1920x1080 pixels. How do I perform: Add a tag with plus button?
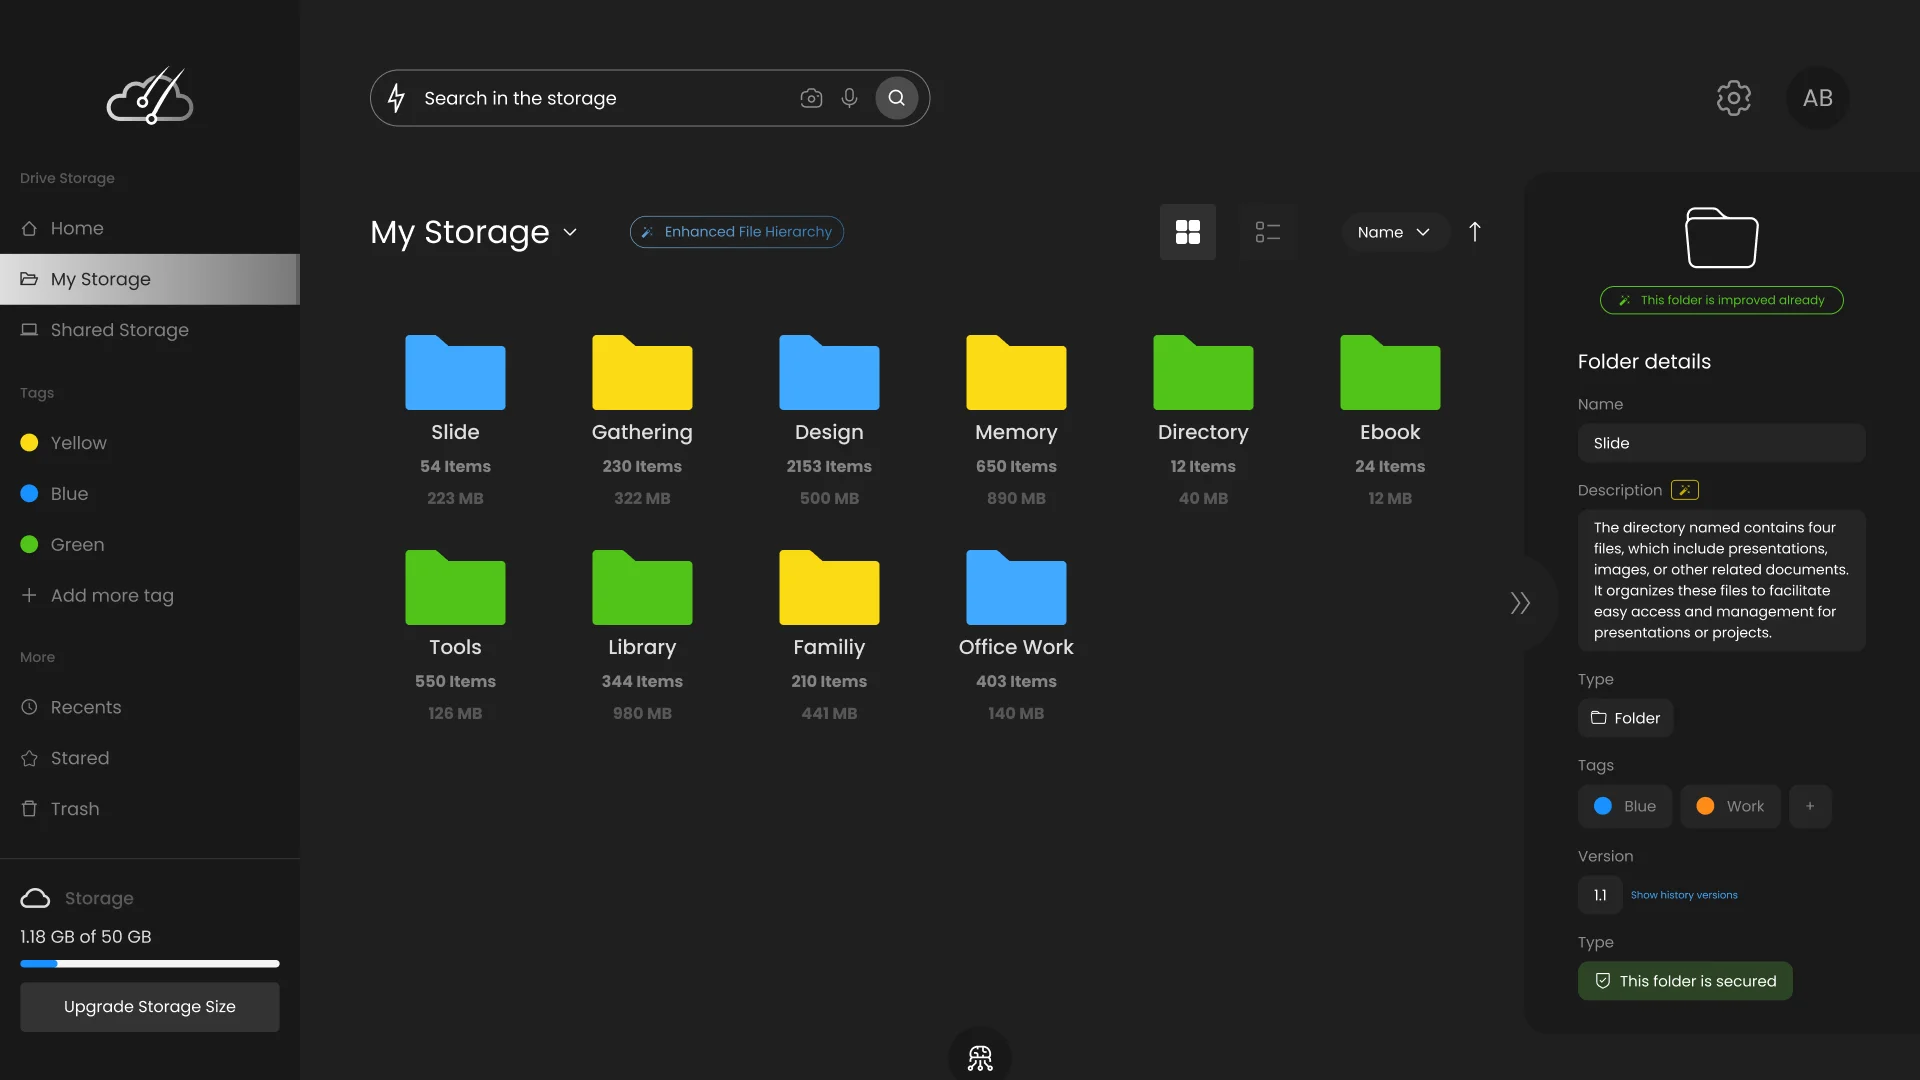[x=1810, y=806]
